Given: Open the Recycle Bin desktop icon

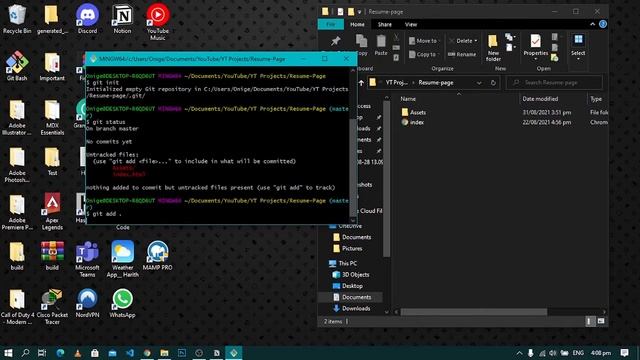Looking at the screenshot, I should tap(17, 20).
